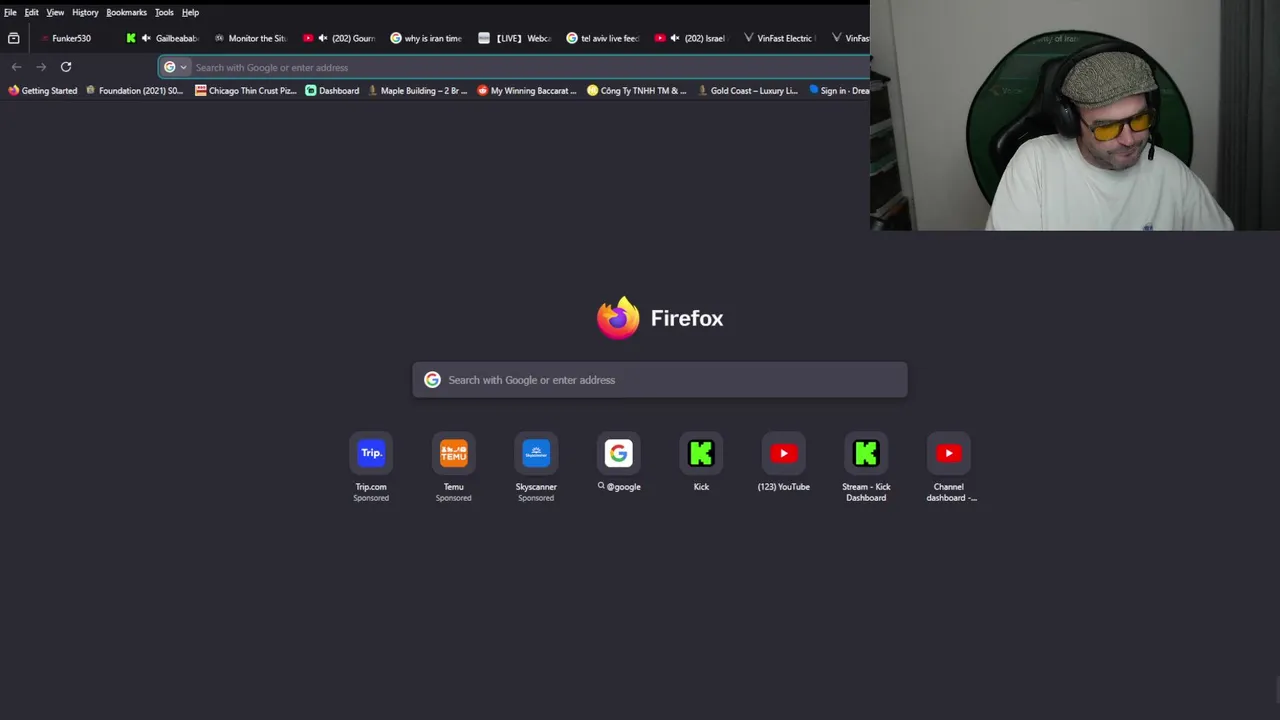Open My Winning Baccarat bookmark
This screenshot has height=720, width=1280.
[527, 90]
